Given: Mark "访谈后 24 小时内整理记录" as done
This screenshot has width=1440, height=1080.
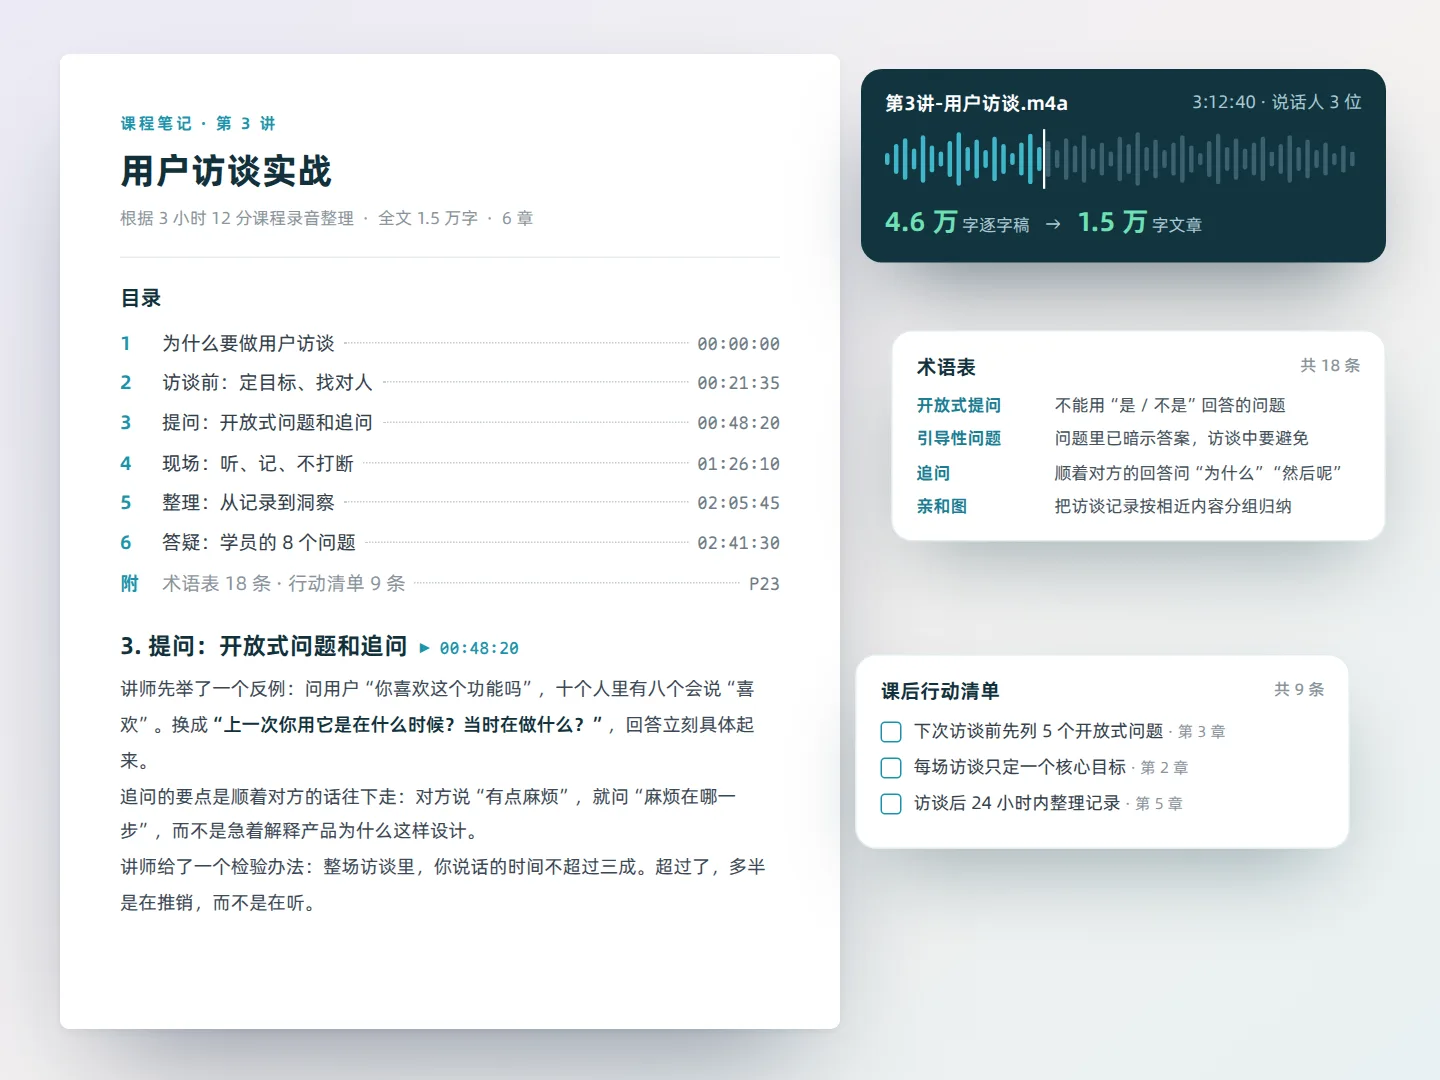Looking at the screenshot, I should tap(891, 804).
